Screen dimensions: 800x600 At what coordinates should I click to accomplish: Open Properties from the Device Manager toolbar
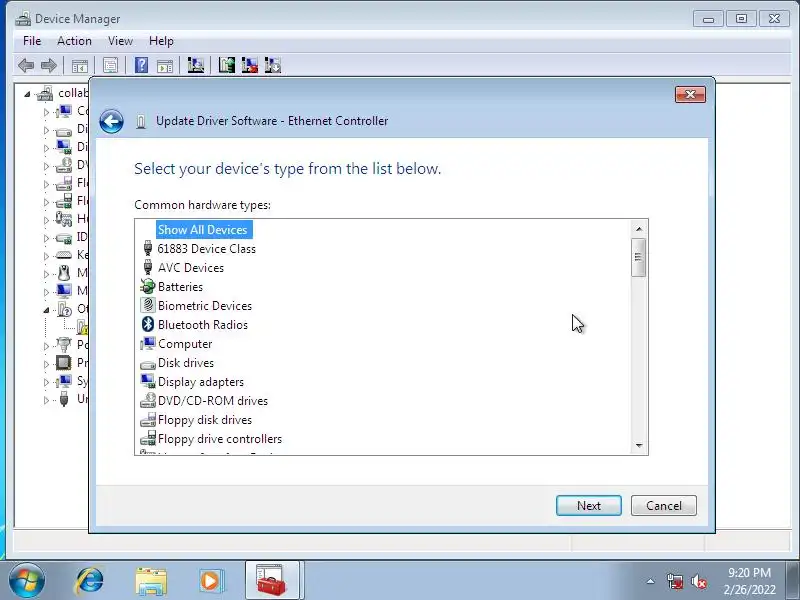[110, 65]
